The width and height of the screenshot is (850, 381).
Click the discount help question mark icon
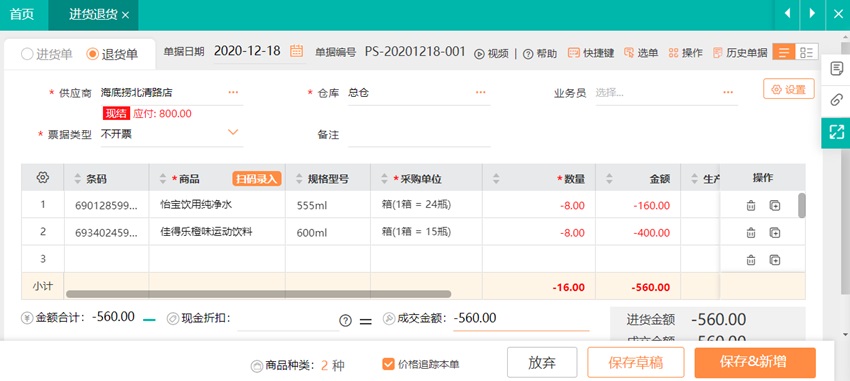(345, 321)
